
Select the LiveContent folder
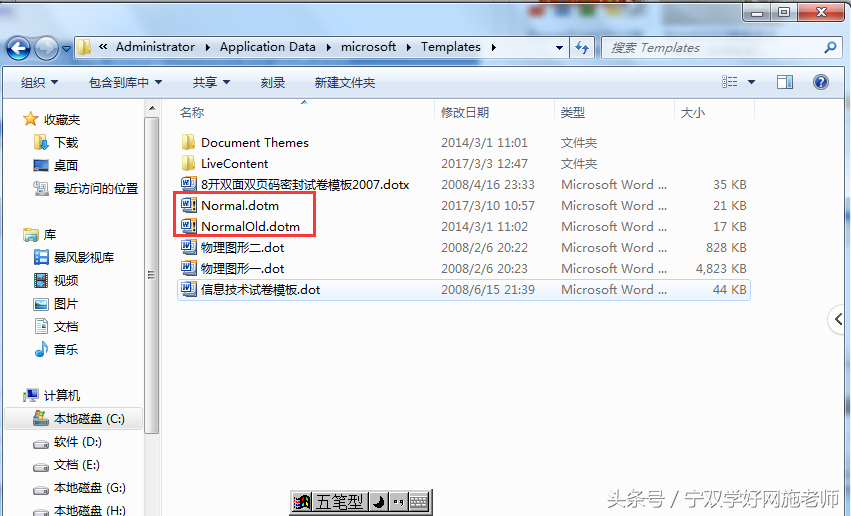tap(234, 163)
